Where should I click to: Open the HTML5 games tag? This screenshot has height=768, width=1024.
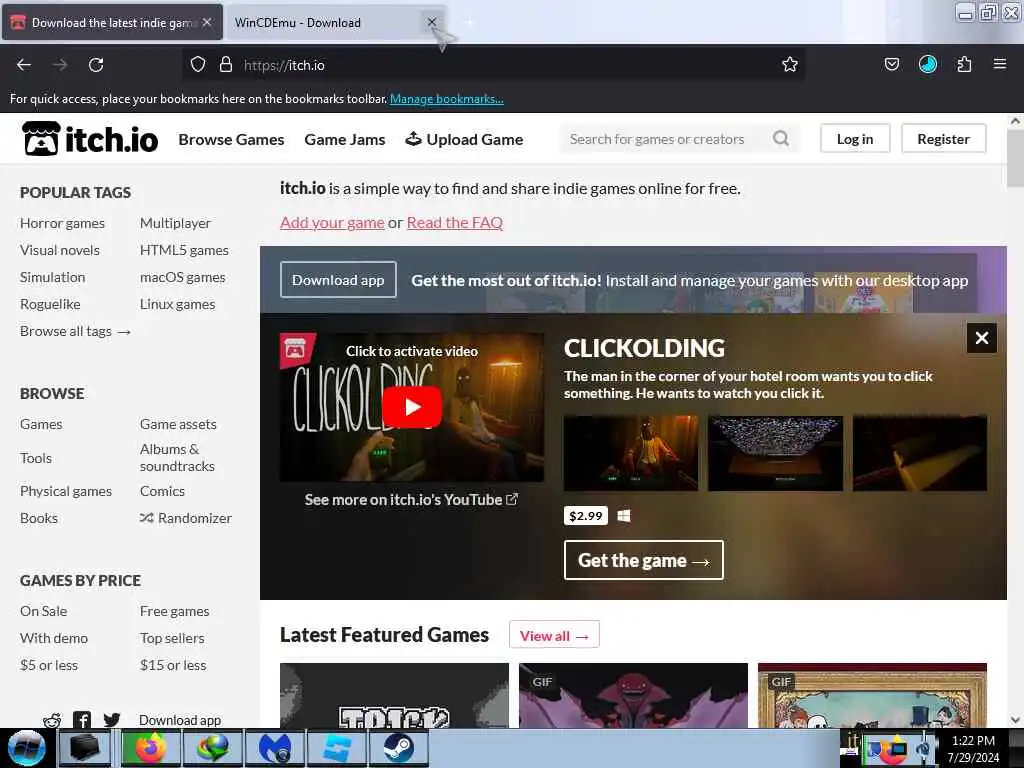tap(184, 250)
